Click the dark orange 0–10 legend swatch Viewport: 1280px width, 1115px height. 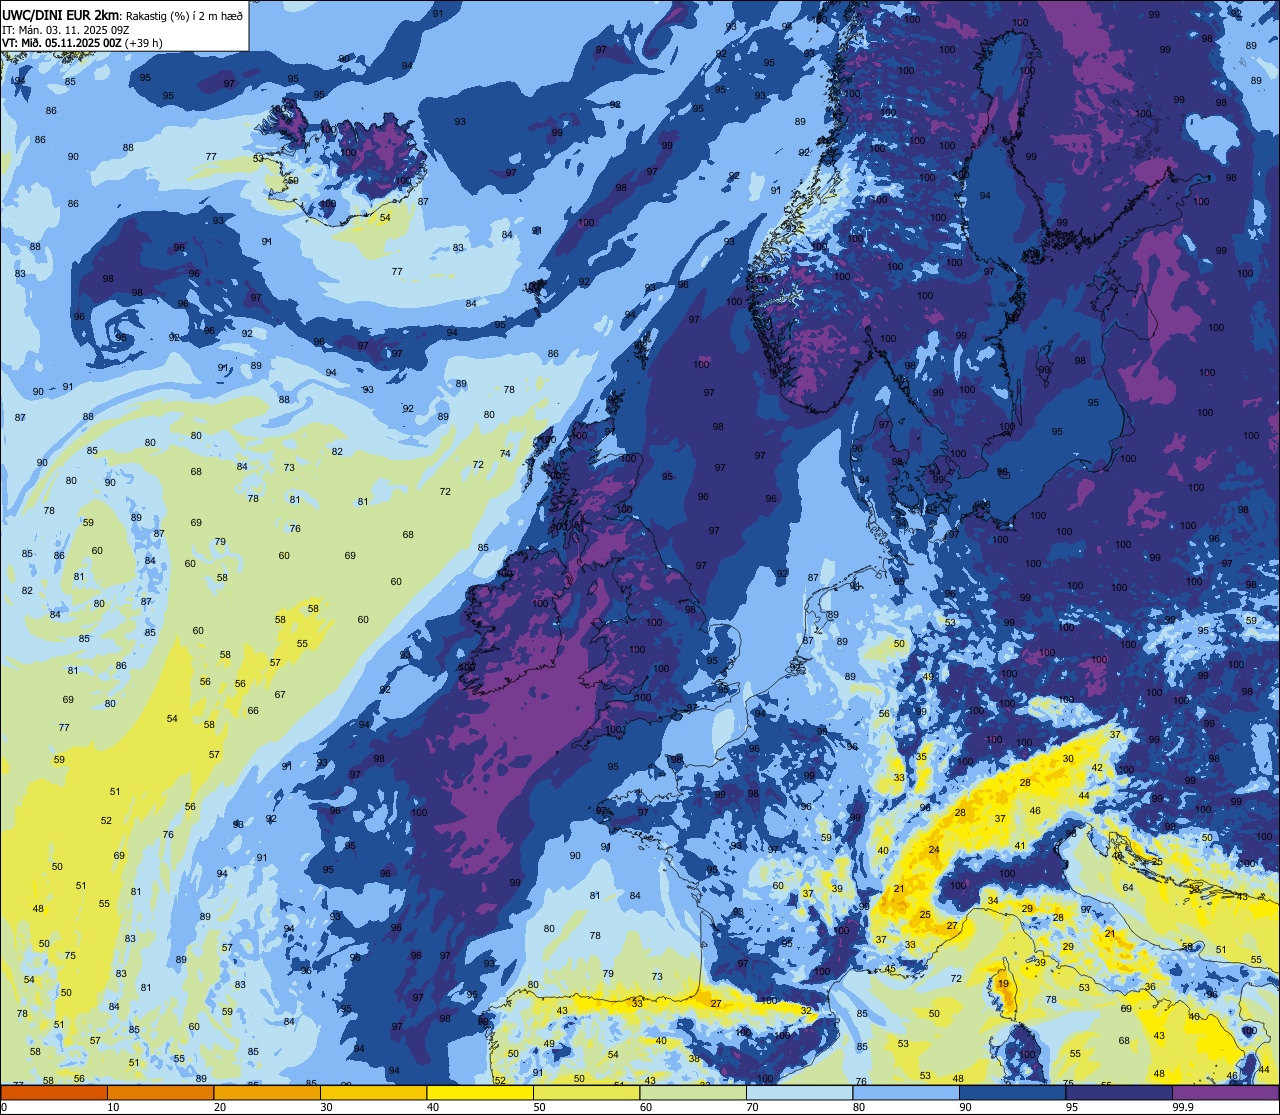[x=54, y=1092]
